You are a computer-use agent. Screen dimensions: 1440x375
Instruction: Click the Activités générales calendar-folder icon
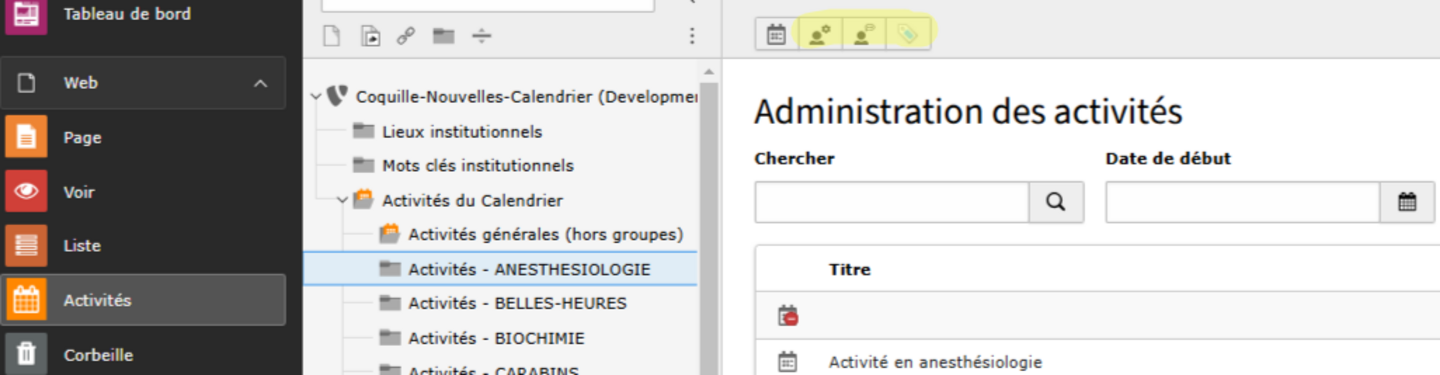(389, 233)
